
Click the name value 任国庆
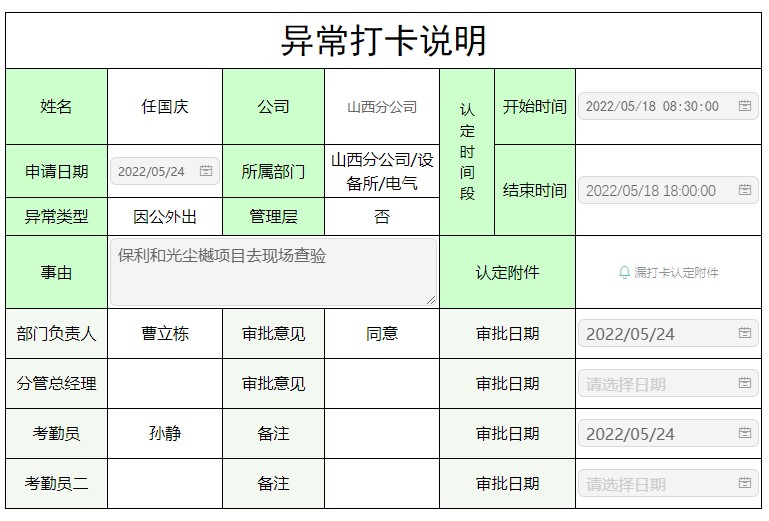coord(165,106)
